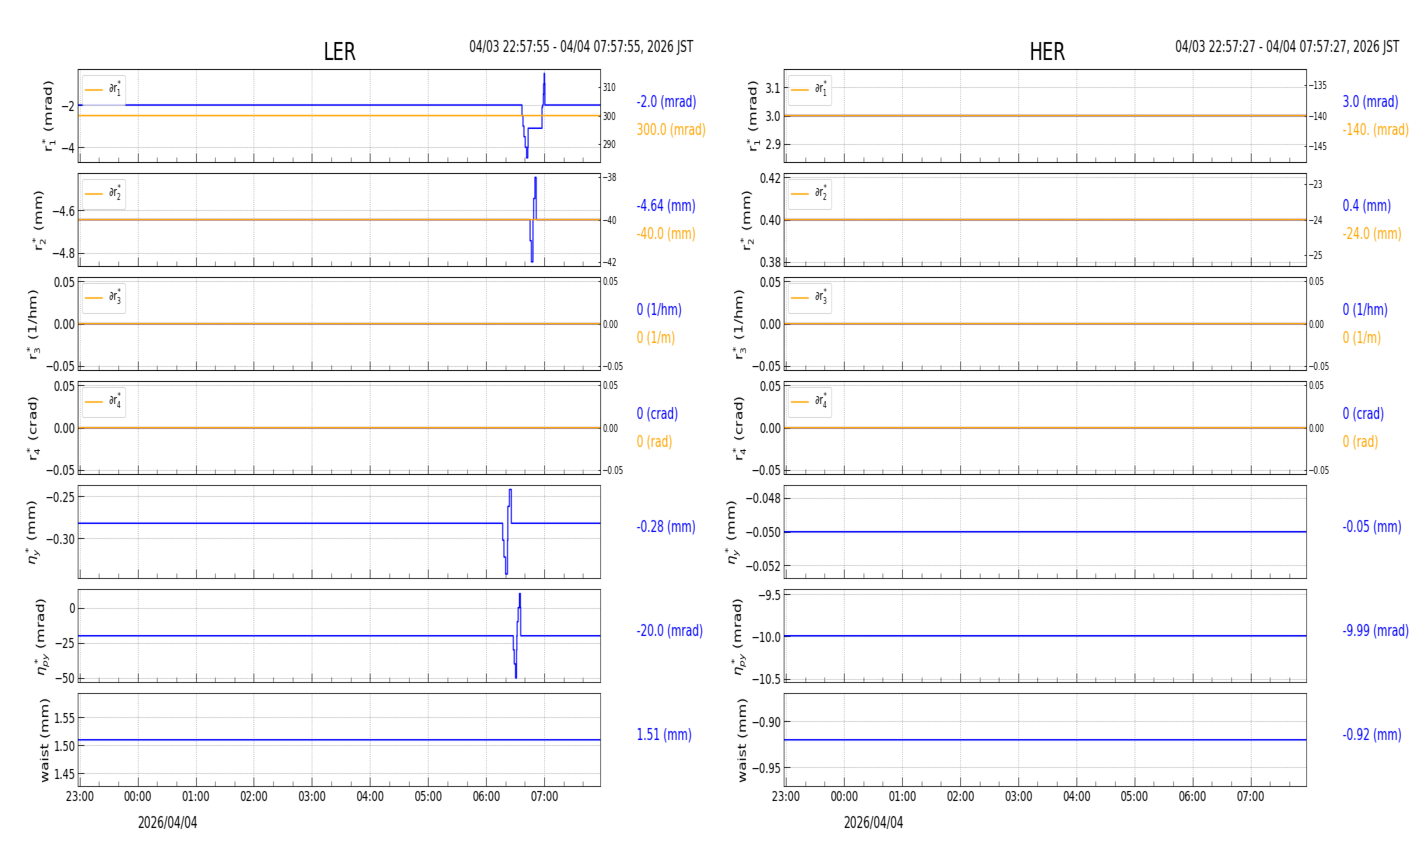1412x864 pixels.
Task: Select the HER value -0.05 (mm)
Action: point(1372,527)
